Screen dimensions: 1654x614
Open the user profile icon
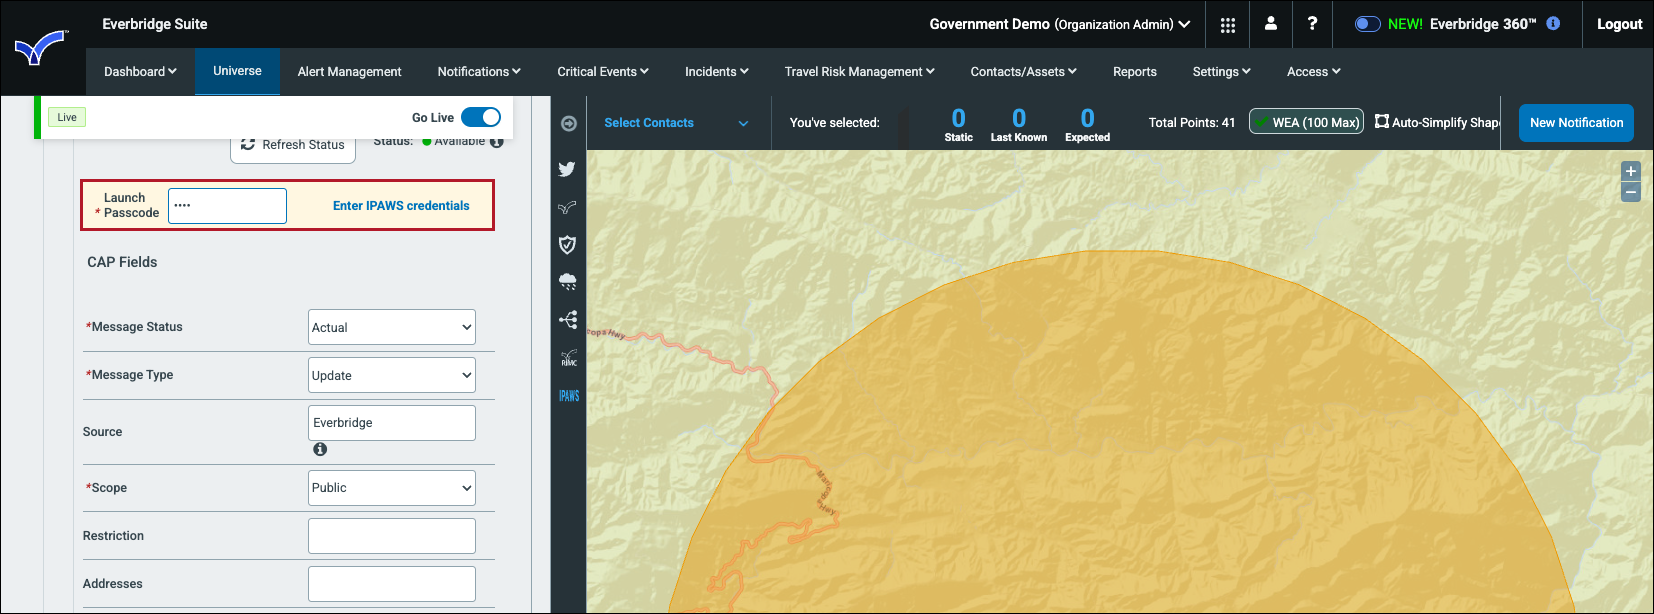pyautogui.click(x=1271, y=24)
